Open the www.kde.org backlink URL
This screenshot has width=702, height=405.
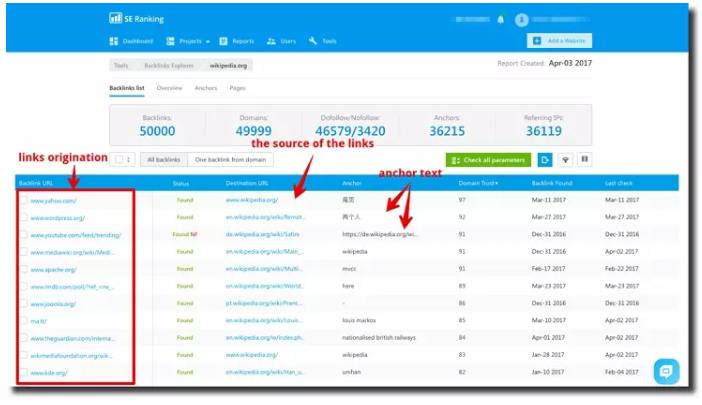(x=48, y=372)
